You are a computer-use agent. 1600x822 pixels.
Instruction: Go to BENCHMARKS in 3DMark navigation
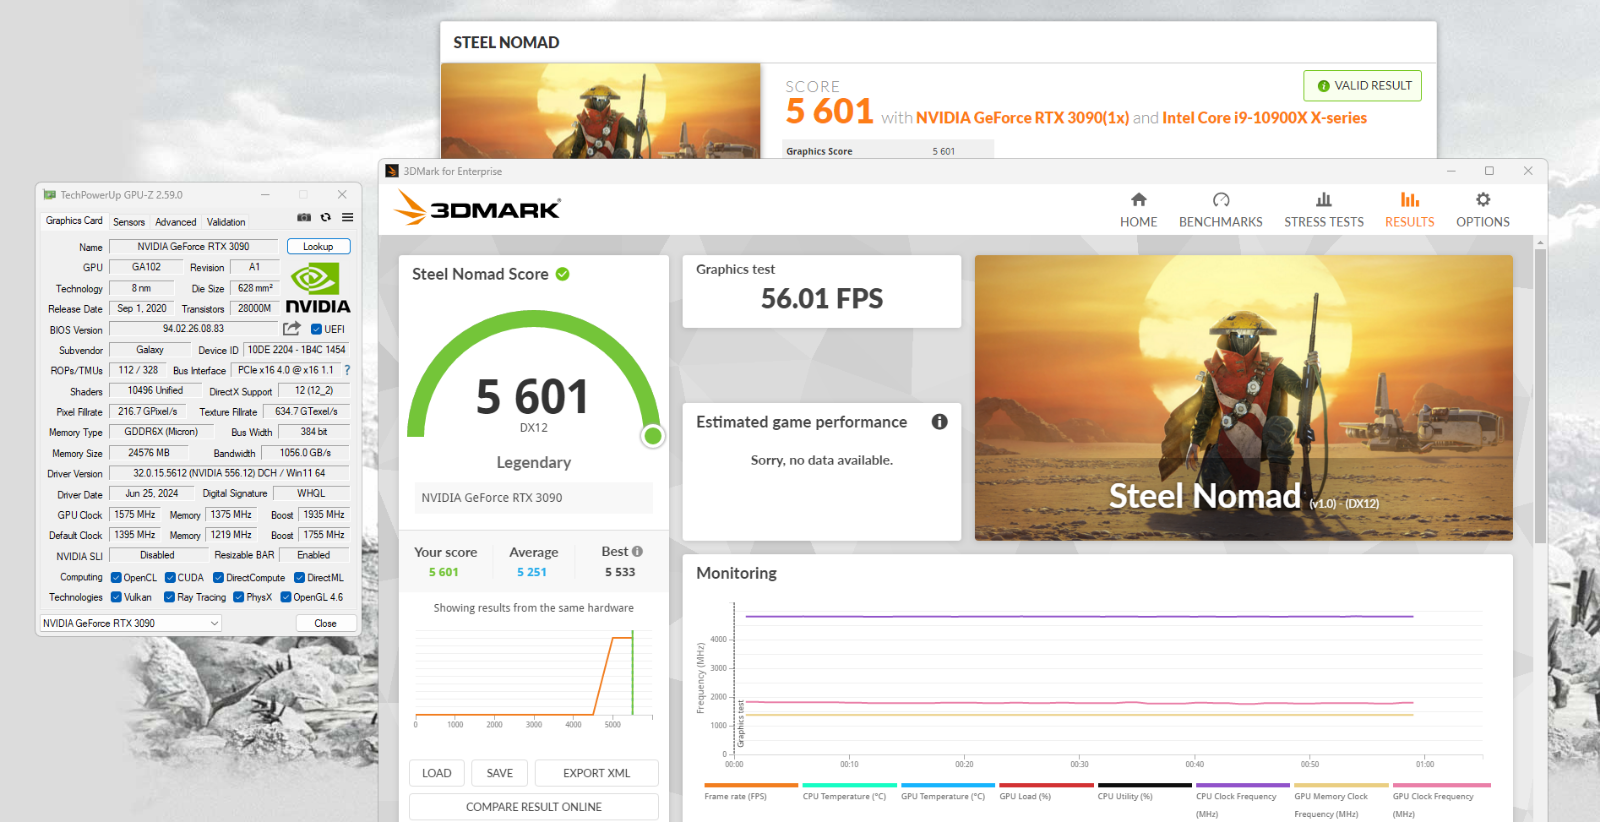[x=1220, y=210]
